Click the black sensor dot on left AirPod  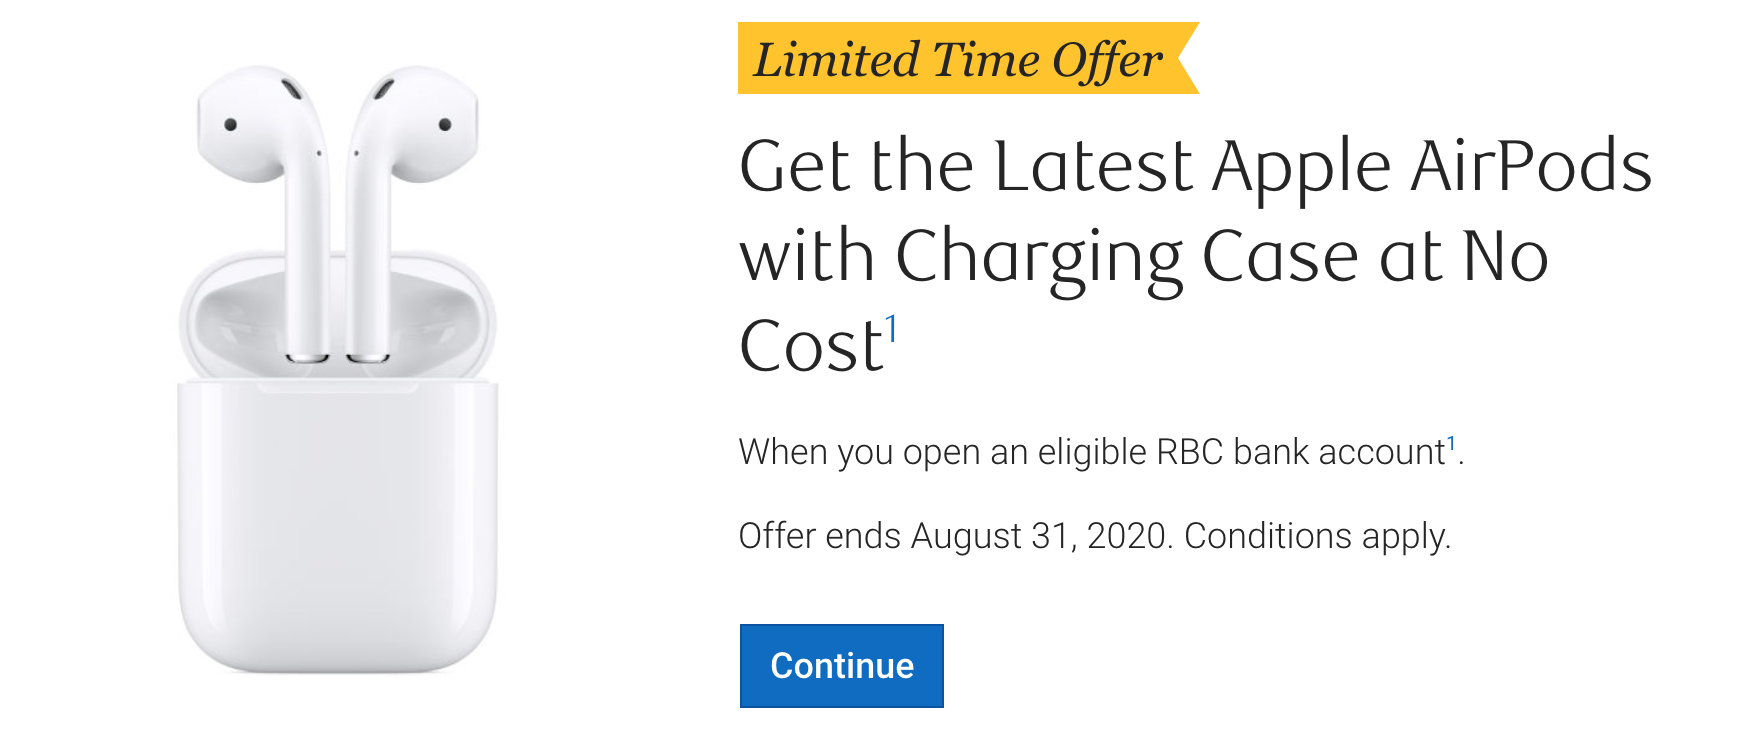(x=230, y=125)
